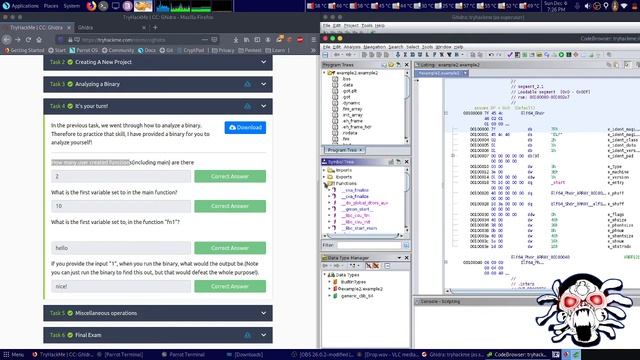The image size is (640, 360).
Task: Click the save icon in CodeBrowser toolbar
Action: pyautogui.click(x=325, y=55)
